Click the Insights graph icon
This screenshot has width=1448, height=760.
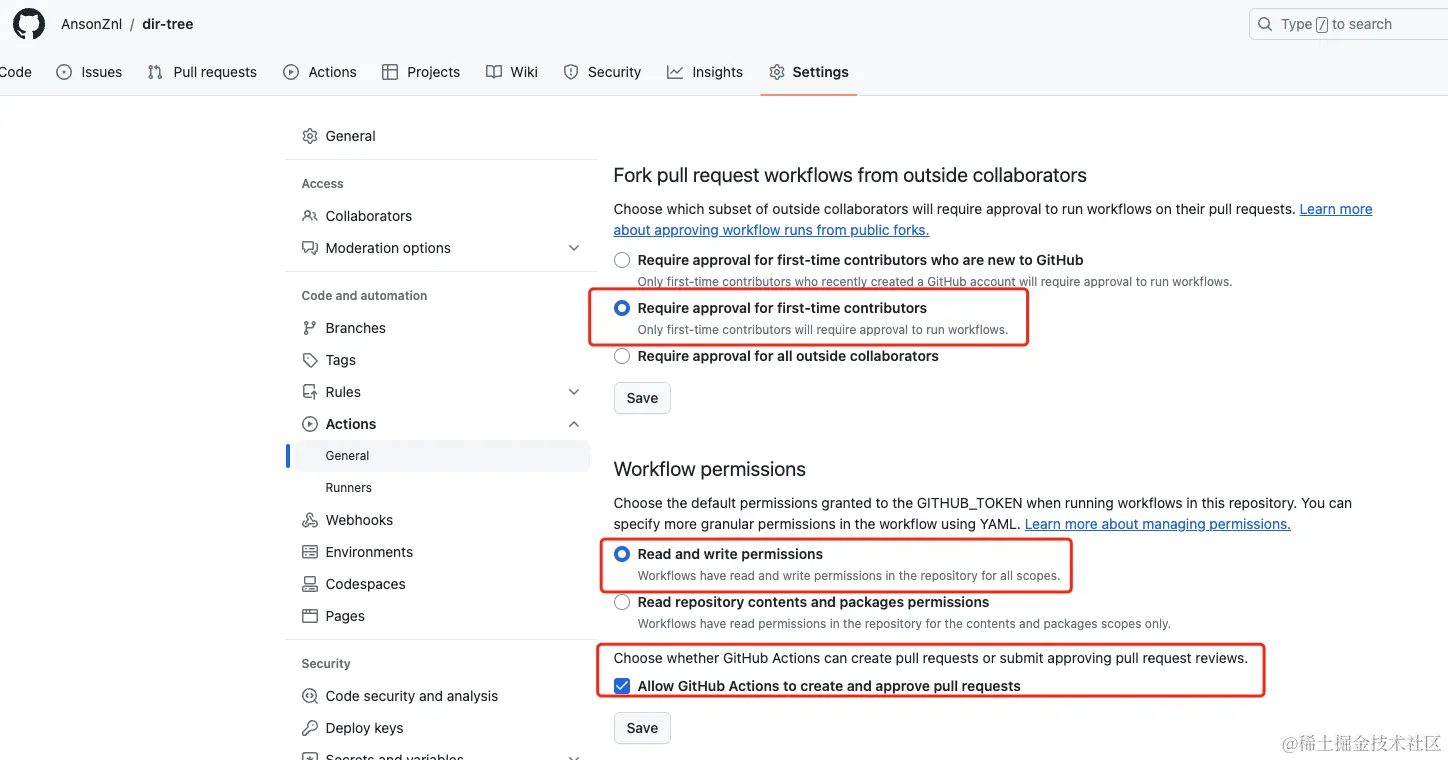coord(675,72)
